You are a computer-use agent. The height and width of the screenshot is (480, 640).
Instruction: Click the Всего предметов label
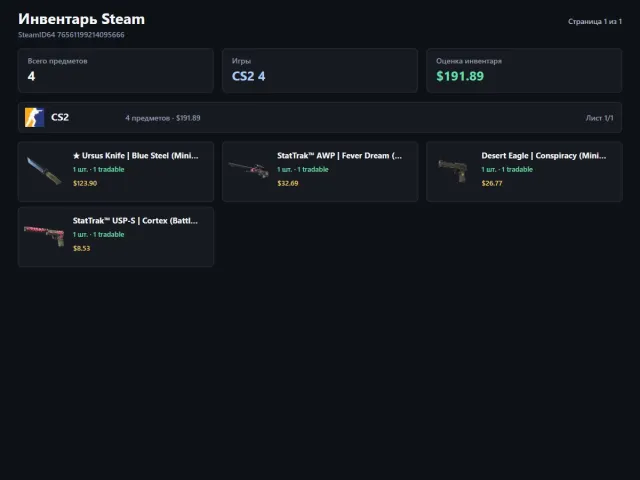tap(58, 61)
